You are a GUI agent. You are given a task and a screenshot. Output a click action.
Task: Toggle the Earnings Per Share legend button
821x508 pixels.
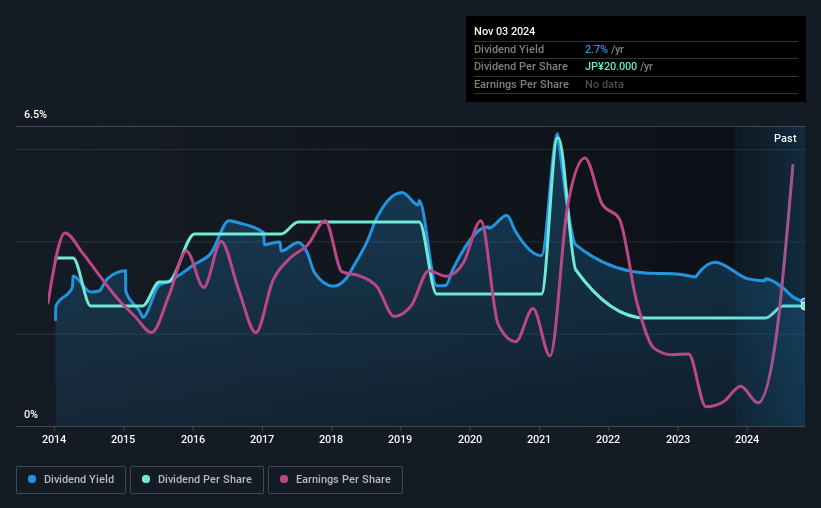335,480
